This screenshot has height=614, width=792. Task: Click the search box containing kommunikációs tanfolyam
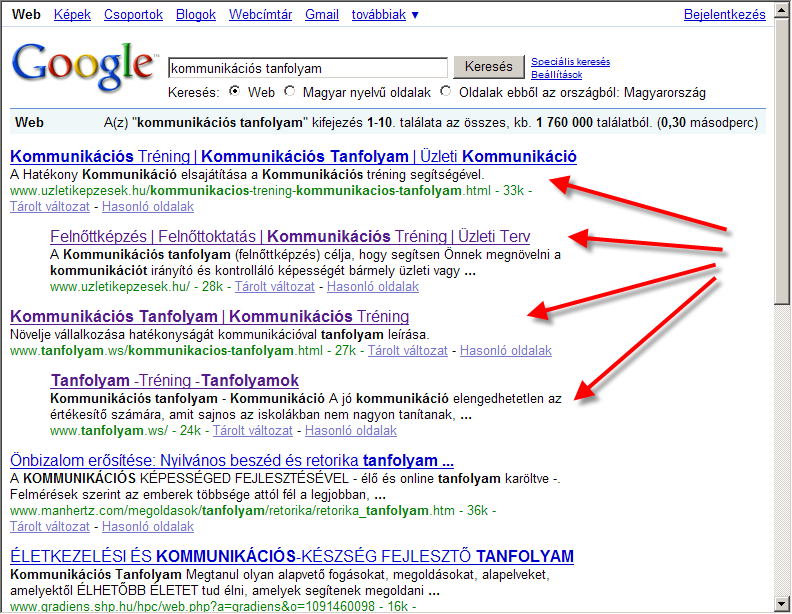coord(308,68)
